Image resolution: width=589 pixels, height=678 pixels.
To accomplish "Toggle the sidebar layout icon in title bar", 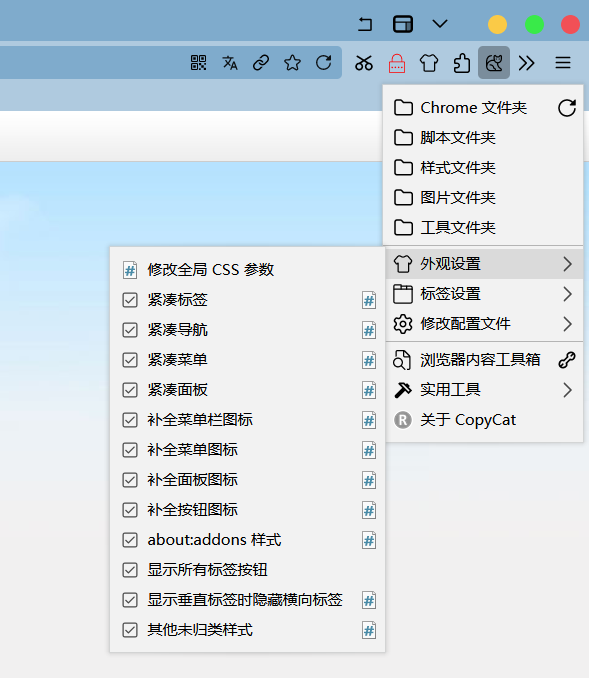I will point(403,24).
